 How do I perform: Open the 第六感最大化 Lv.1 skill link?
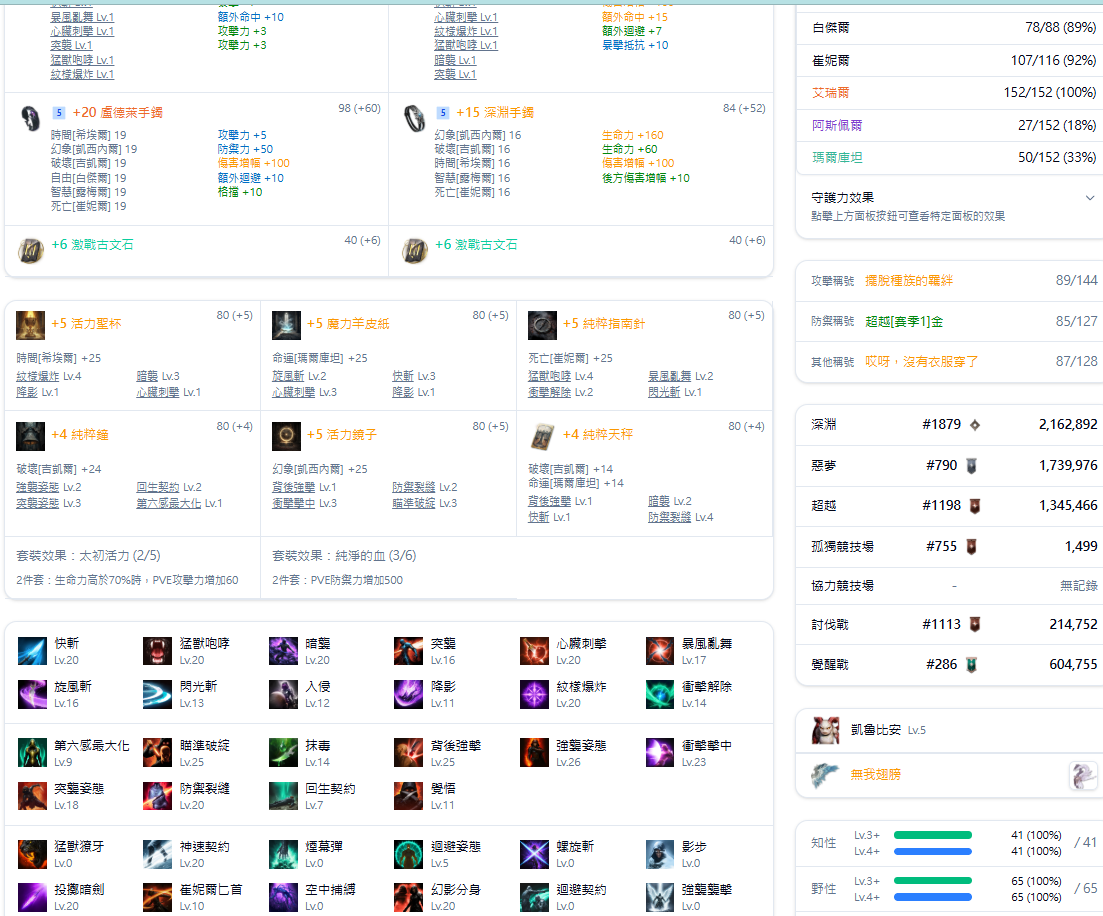171,503
